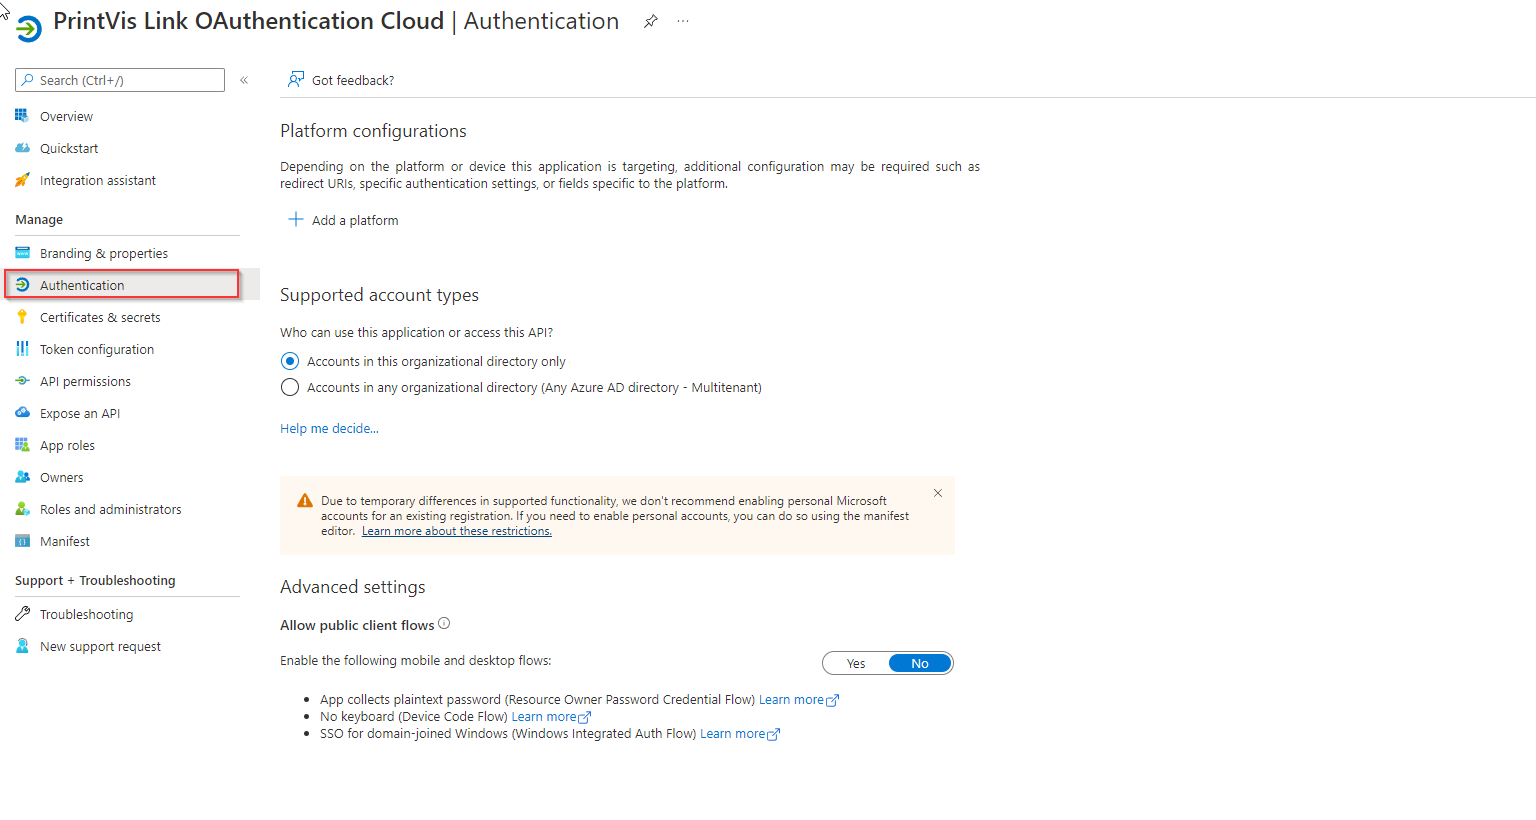Click the Integration assistant rocket icon
Image resolution: width=1536 pixels, height=820 pixels.
22,181
